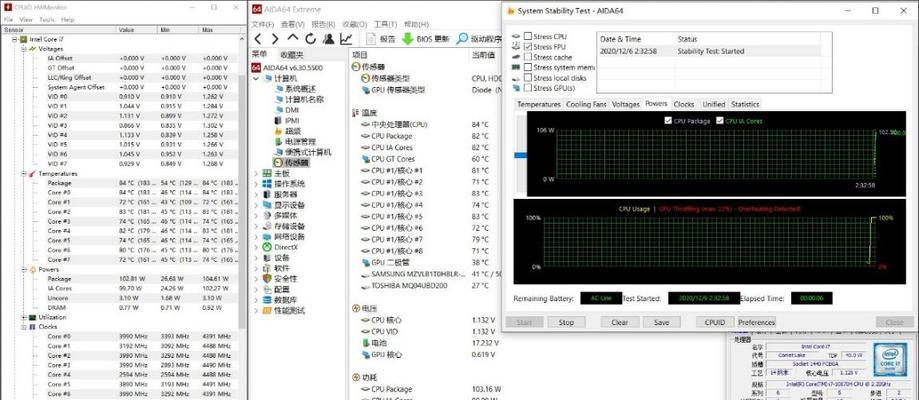This screenshot has width=919, height=400.
Task: Click the 数据库 database icon in tree
Action: [267, 300]
